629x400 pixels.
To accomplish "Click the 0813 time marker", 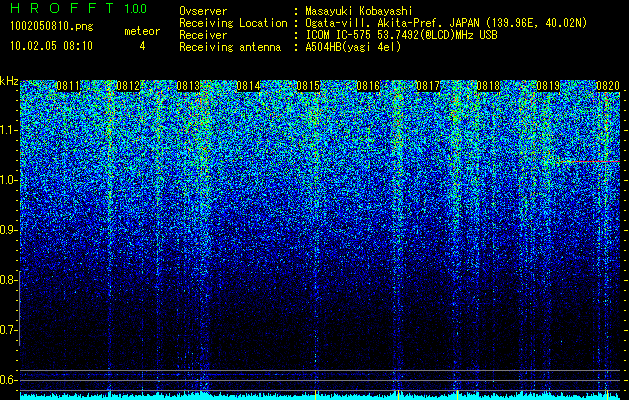I will pyautogui.click(x=188, y=86).
